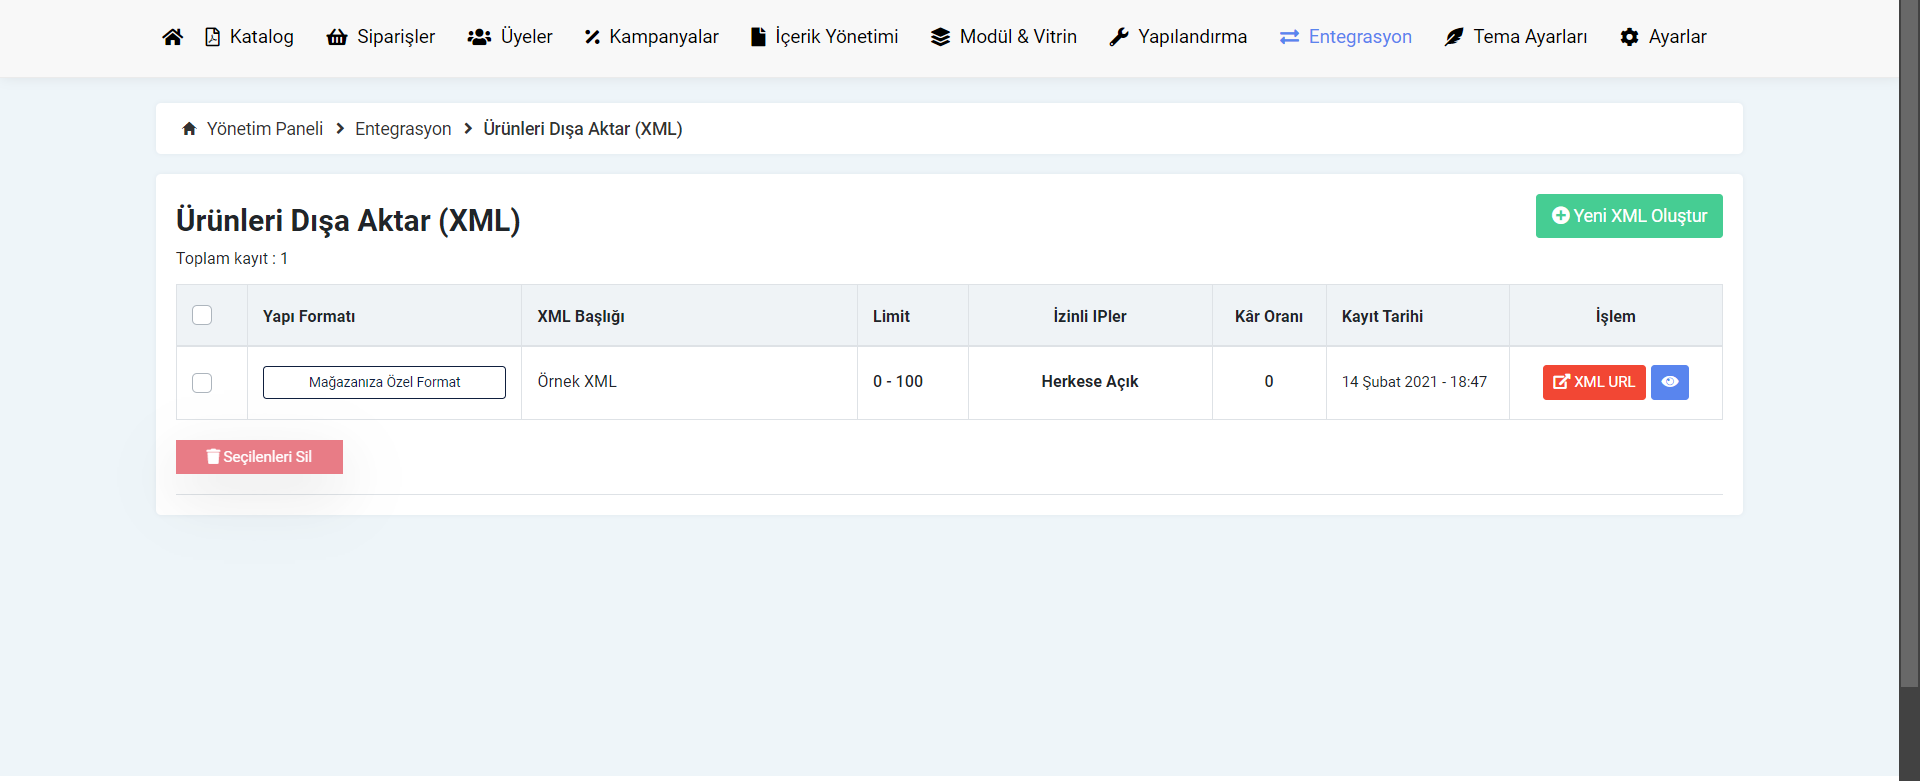Expand the Entegrasyon menu
Viewport: 1920px width, 781px height.
1346,37
